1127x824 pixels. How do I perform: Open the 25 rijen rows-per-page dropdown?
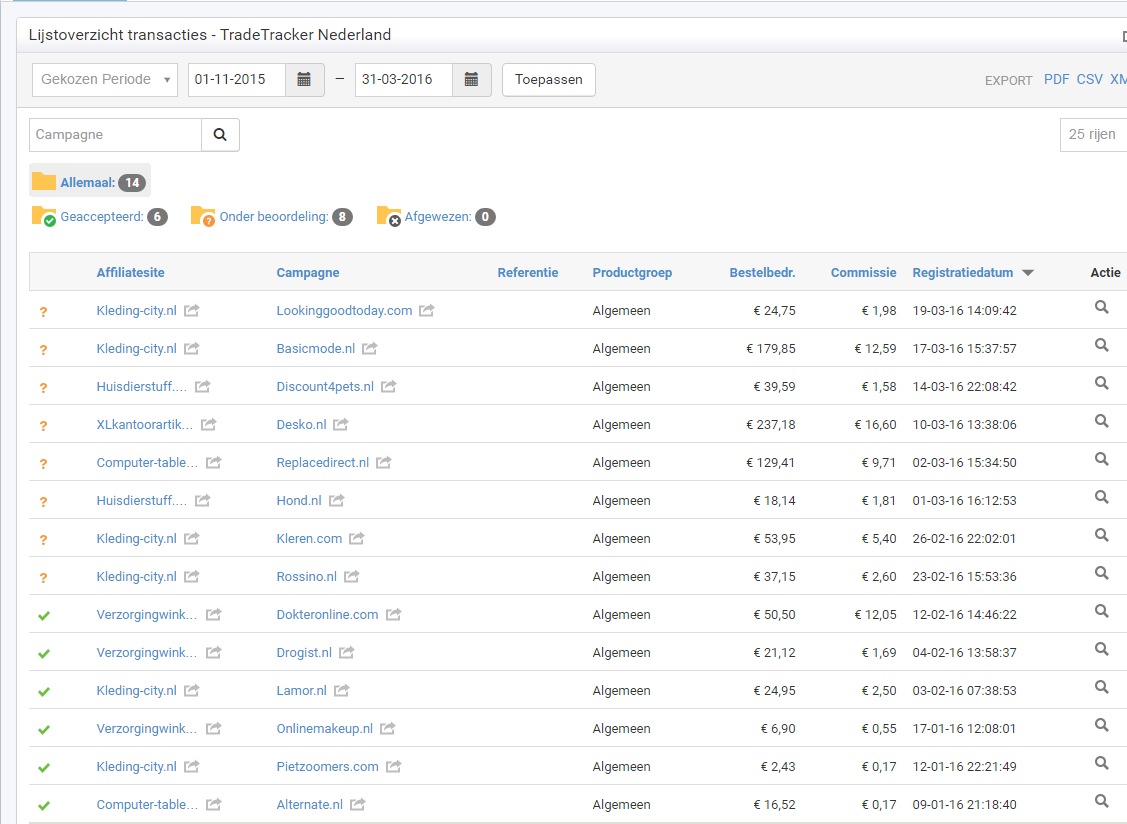click(1093, 135)
